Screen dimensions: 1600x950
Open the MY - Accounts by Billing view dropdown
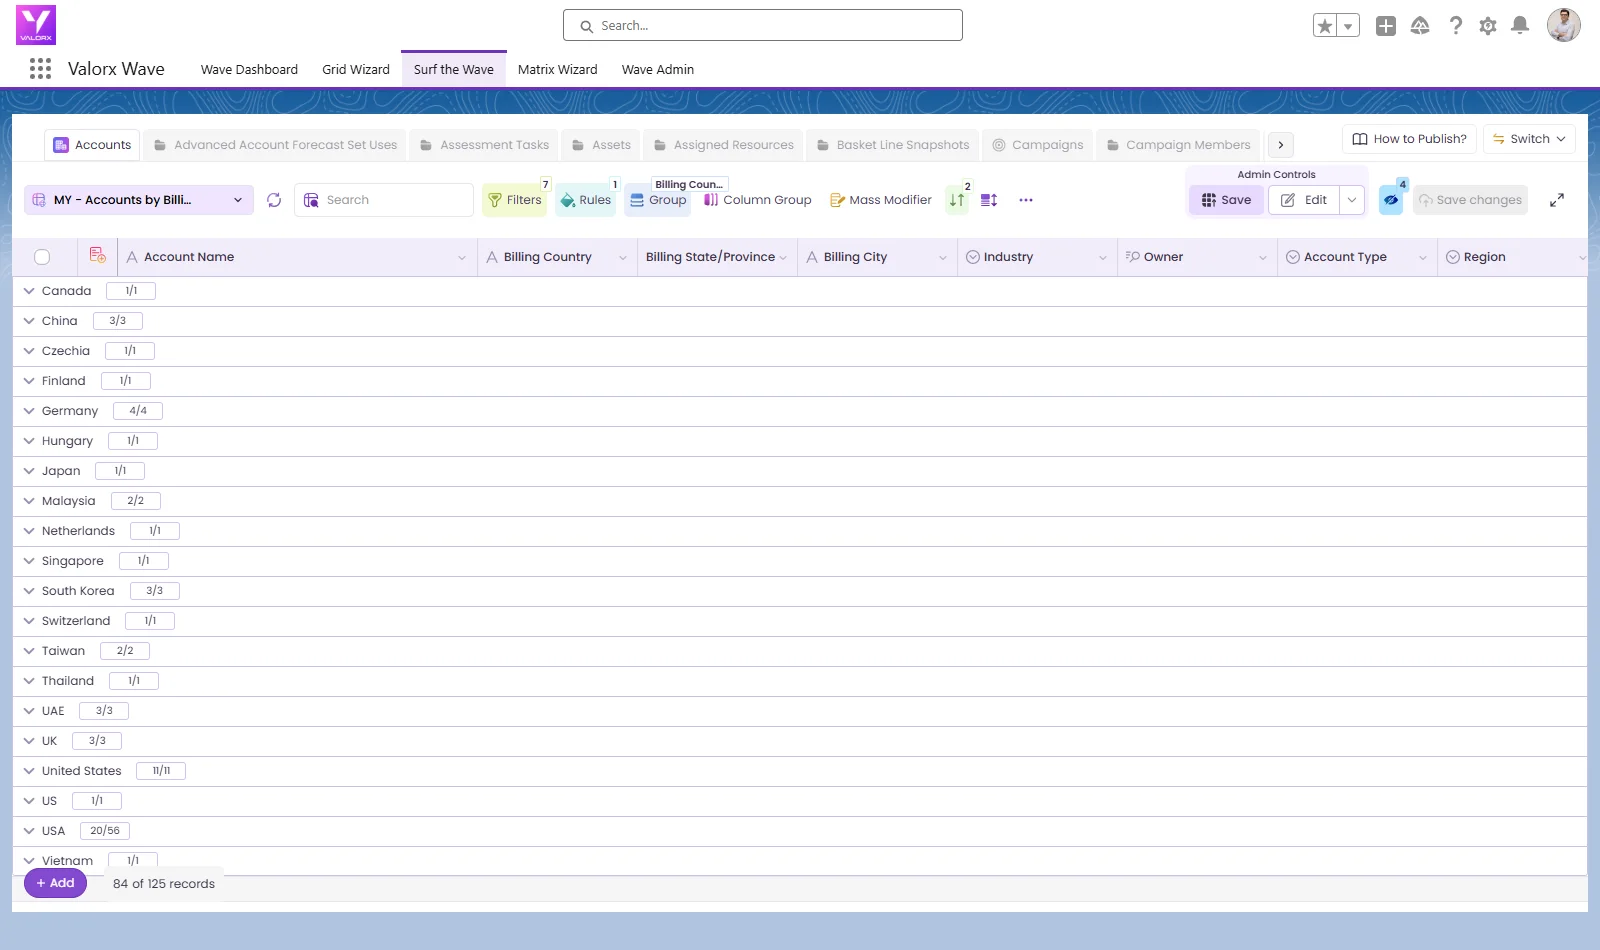[x=139, y=200]
